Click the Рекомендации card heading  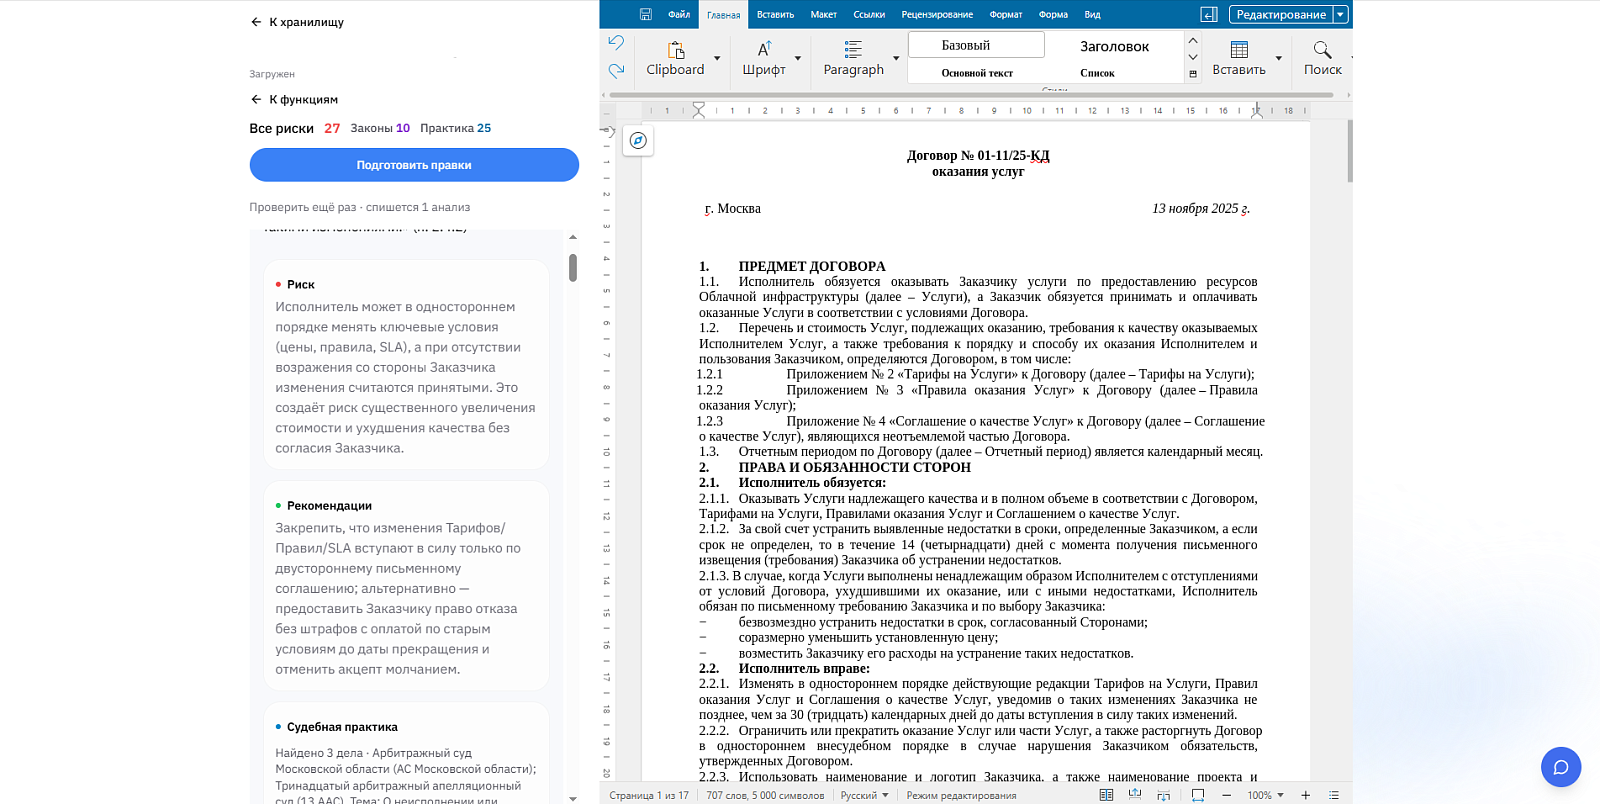click(329, 506)
